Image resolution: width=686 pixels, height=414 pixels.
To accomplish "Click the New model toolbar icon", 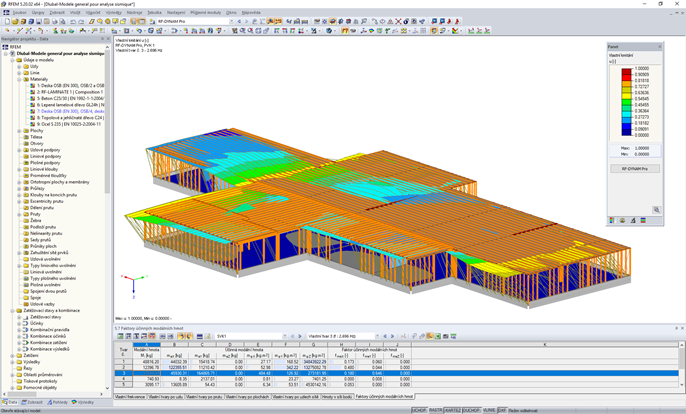I will (x=7, y=21).
